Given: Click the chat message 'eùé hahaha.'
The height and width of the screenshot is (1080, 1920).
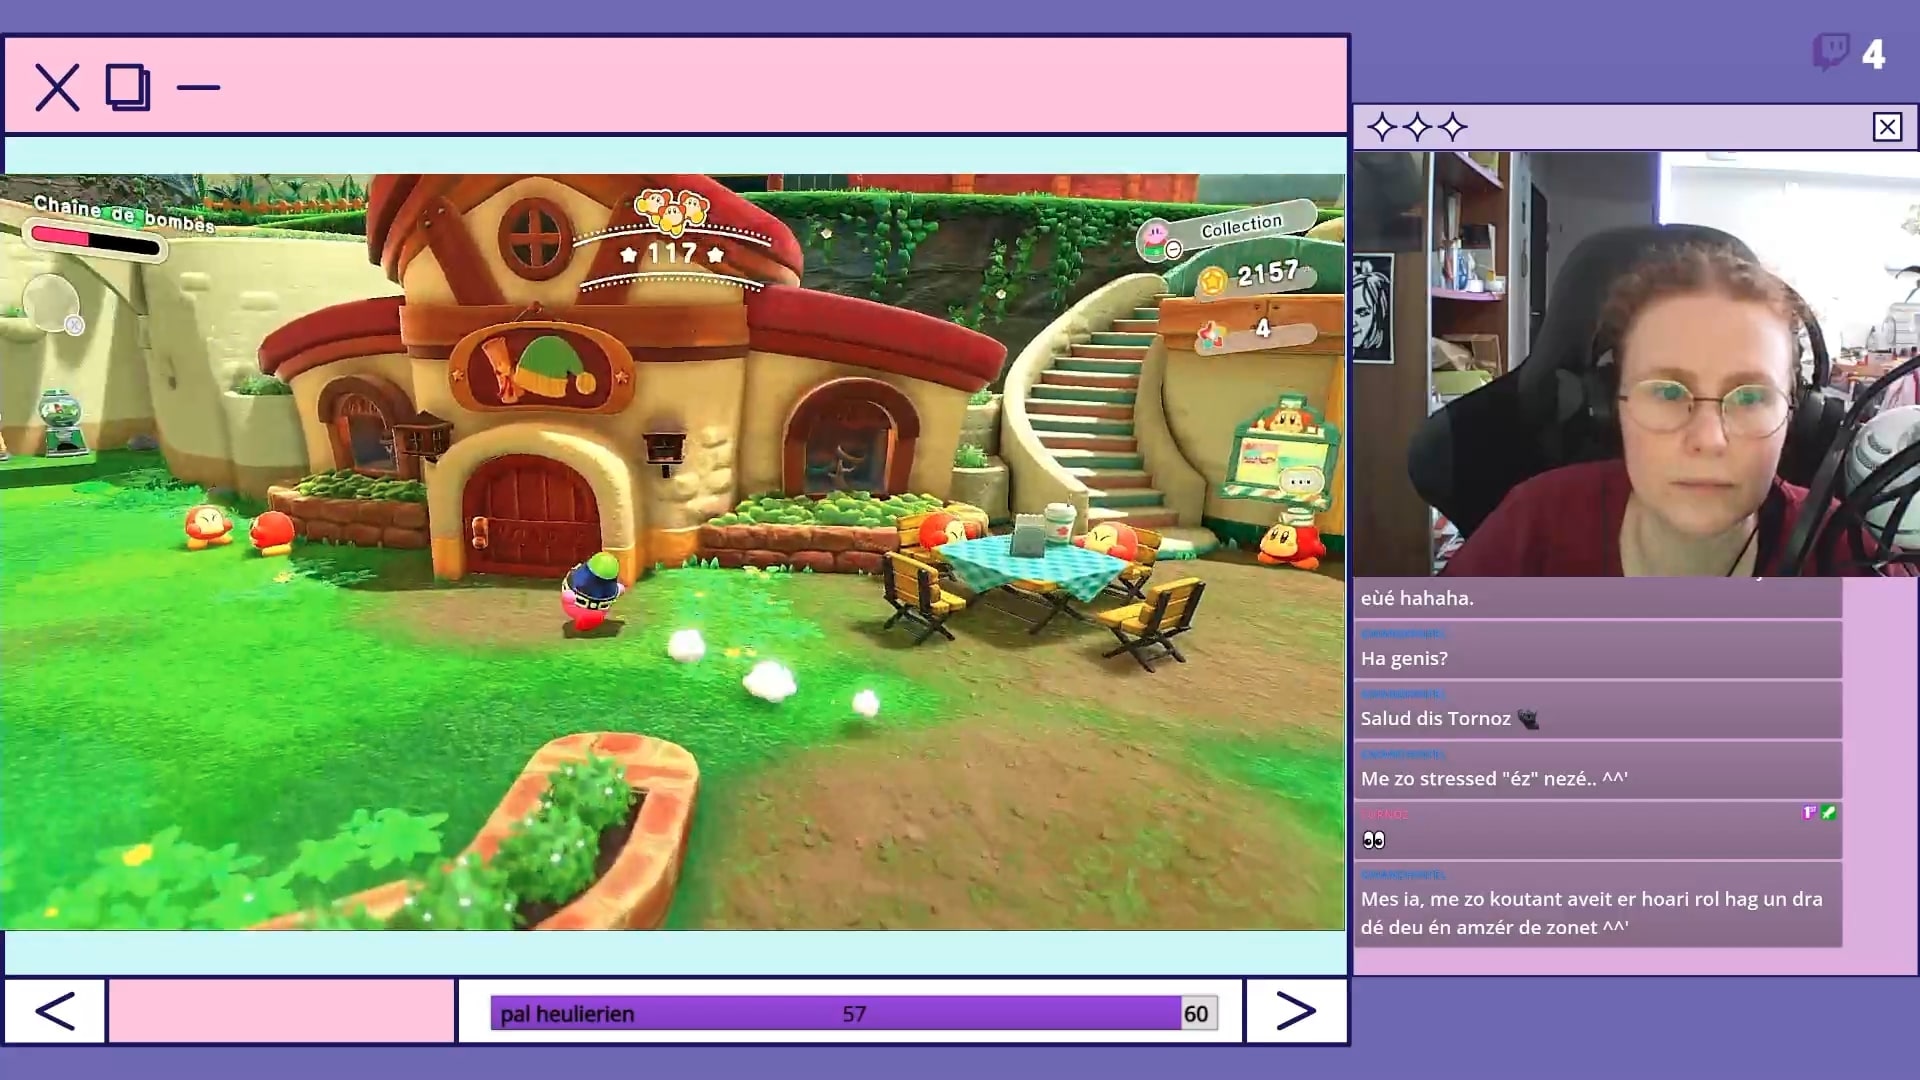Looking at the screenshot, I should pos(1598,597).
